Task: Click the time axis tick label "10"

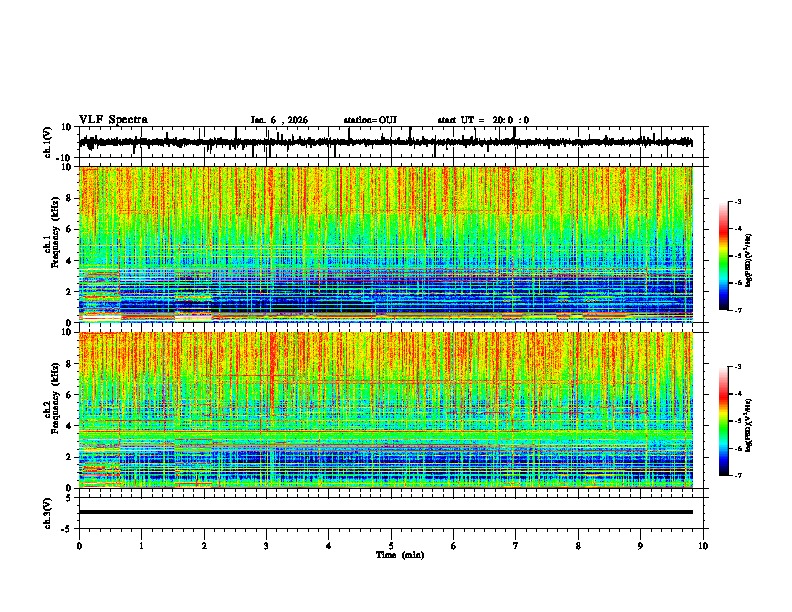Action: (703, 546)
